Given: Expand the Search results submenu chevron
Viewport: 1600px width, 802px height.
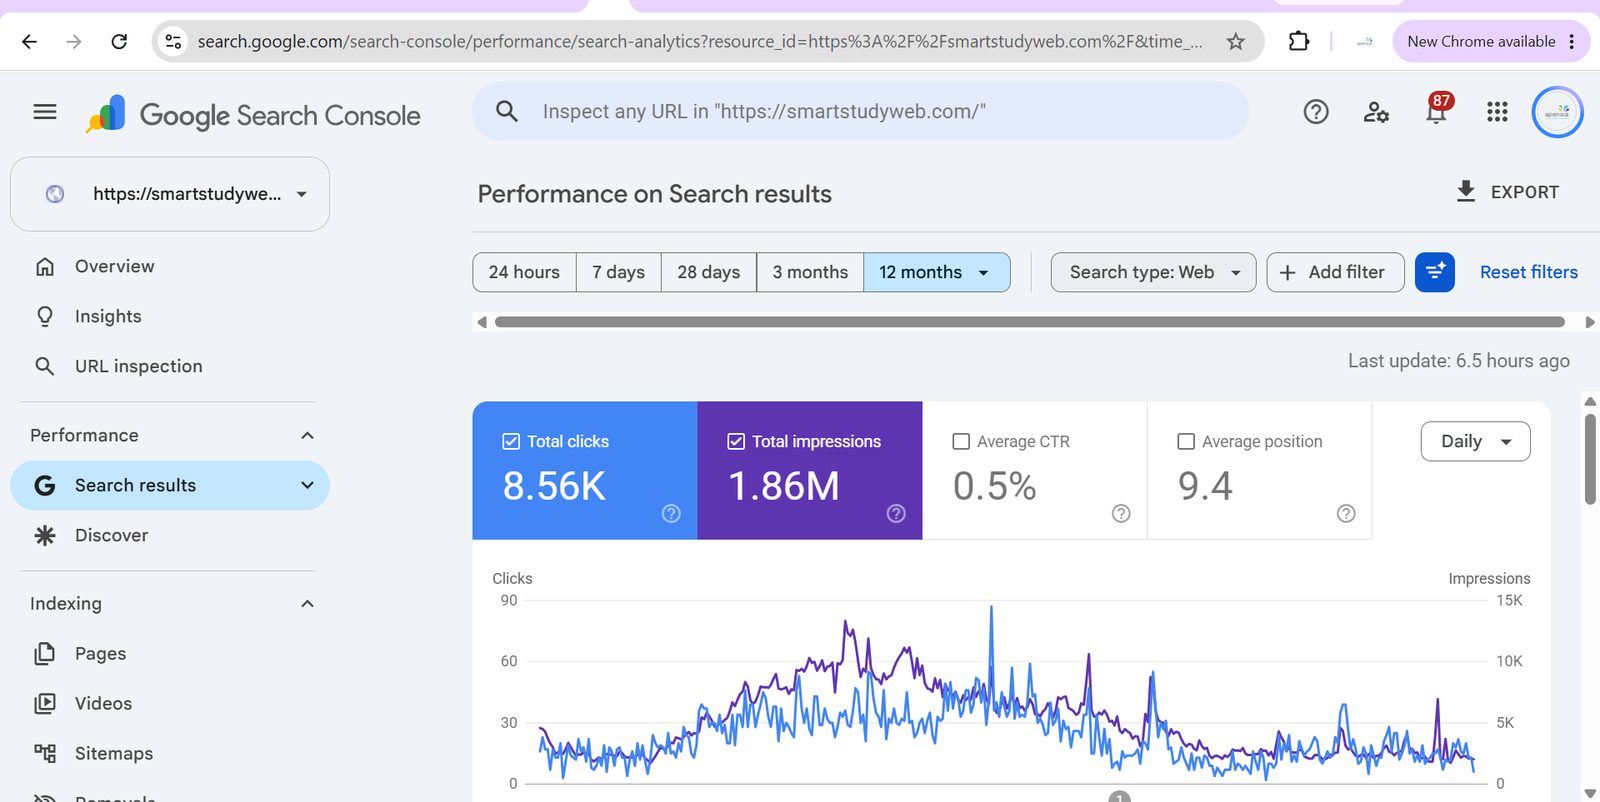Looking at the screenshot, I should pyautogui.click(x=307, y=485).
